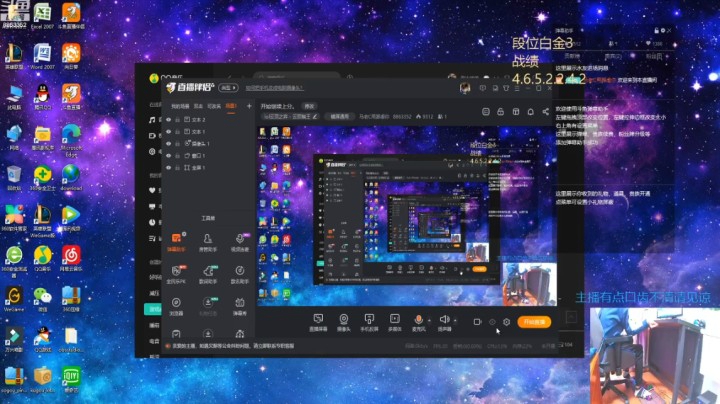The width and height of the screenshot is (720, 404).
Task: Hide the 文本 1 layer
Action: pos(169,131)
